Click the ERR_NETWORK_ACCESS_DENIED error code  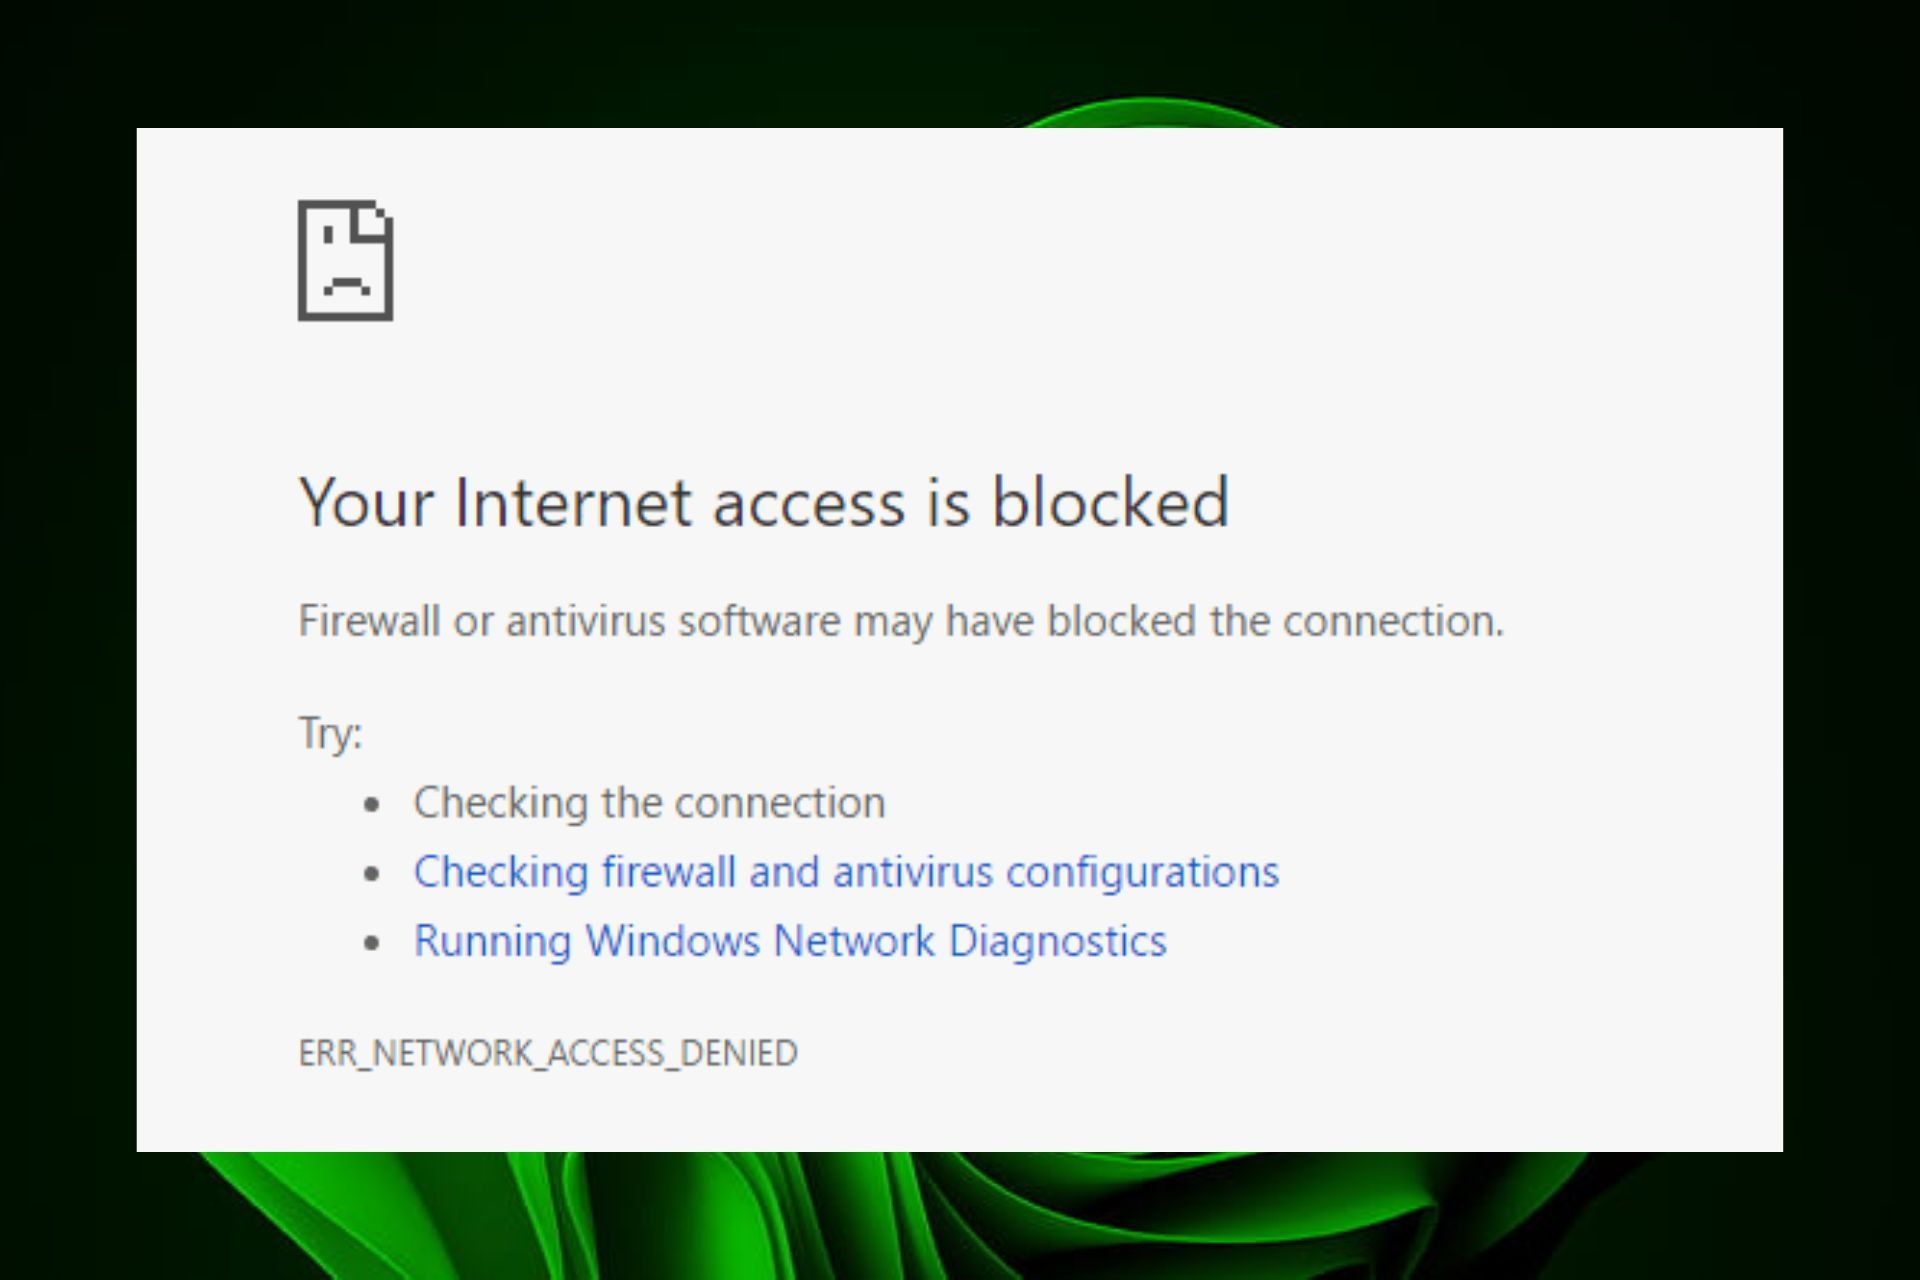click(x=548, y=1053)
